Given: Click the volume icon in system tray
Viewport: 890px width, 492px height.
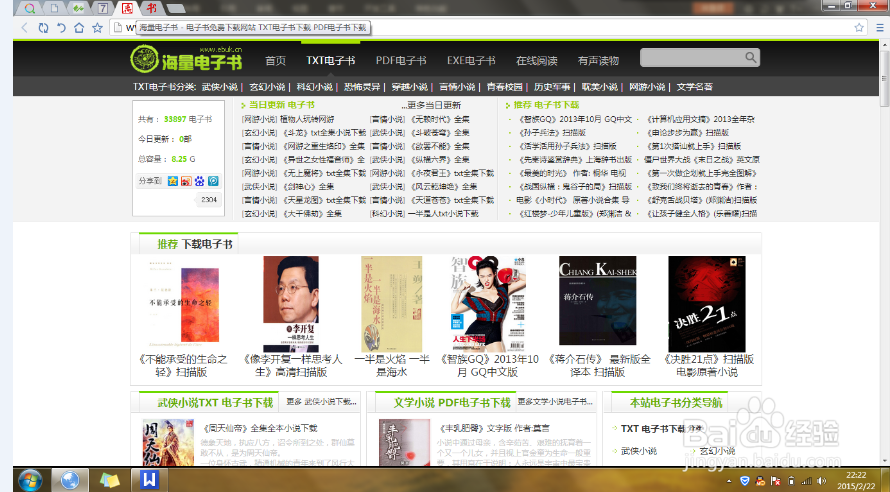Looking at the screenshot, I should click(x=821, y=481).
